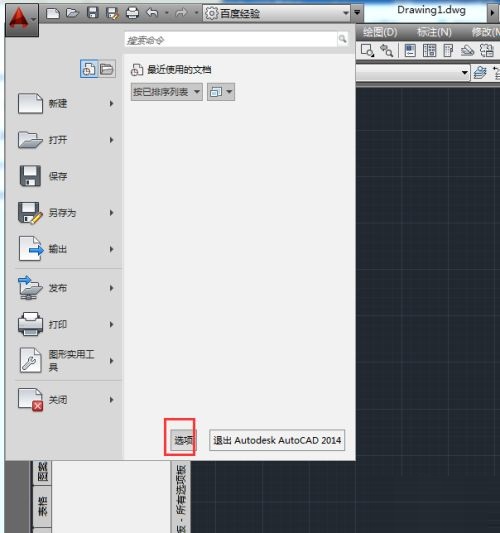Select 新建 menu entry

[66, 103]
